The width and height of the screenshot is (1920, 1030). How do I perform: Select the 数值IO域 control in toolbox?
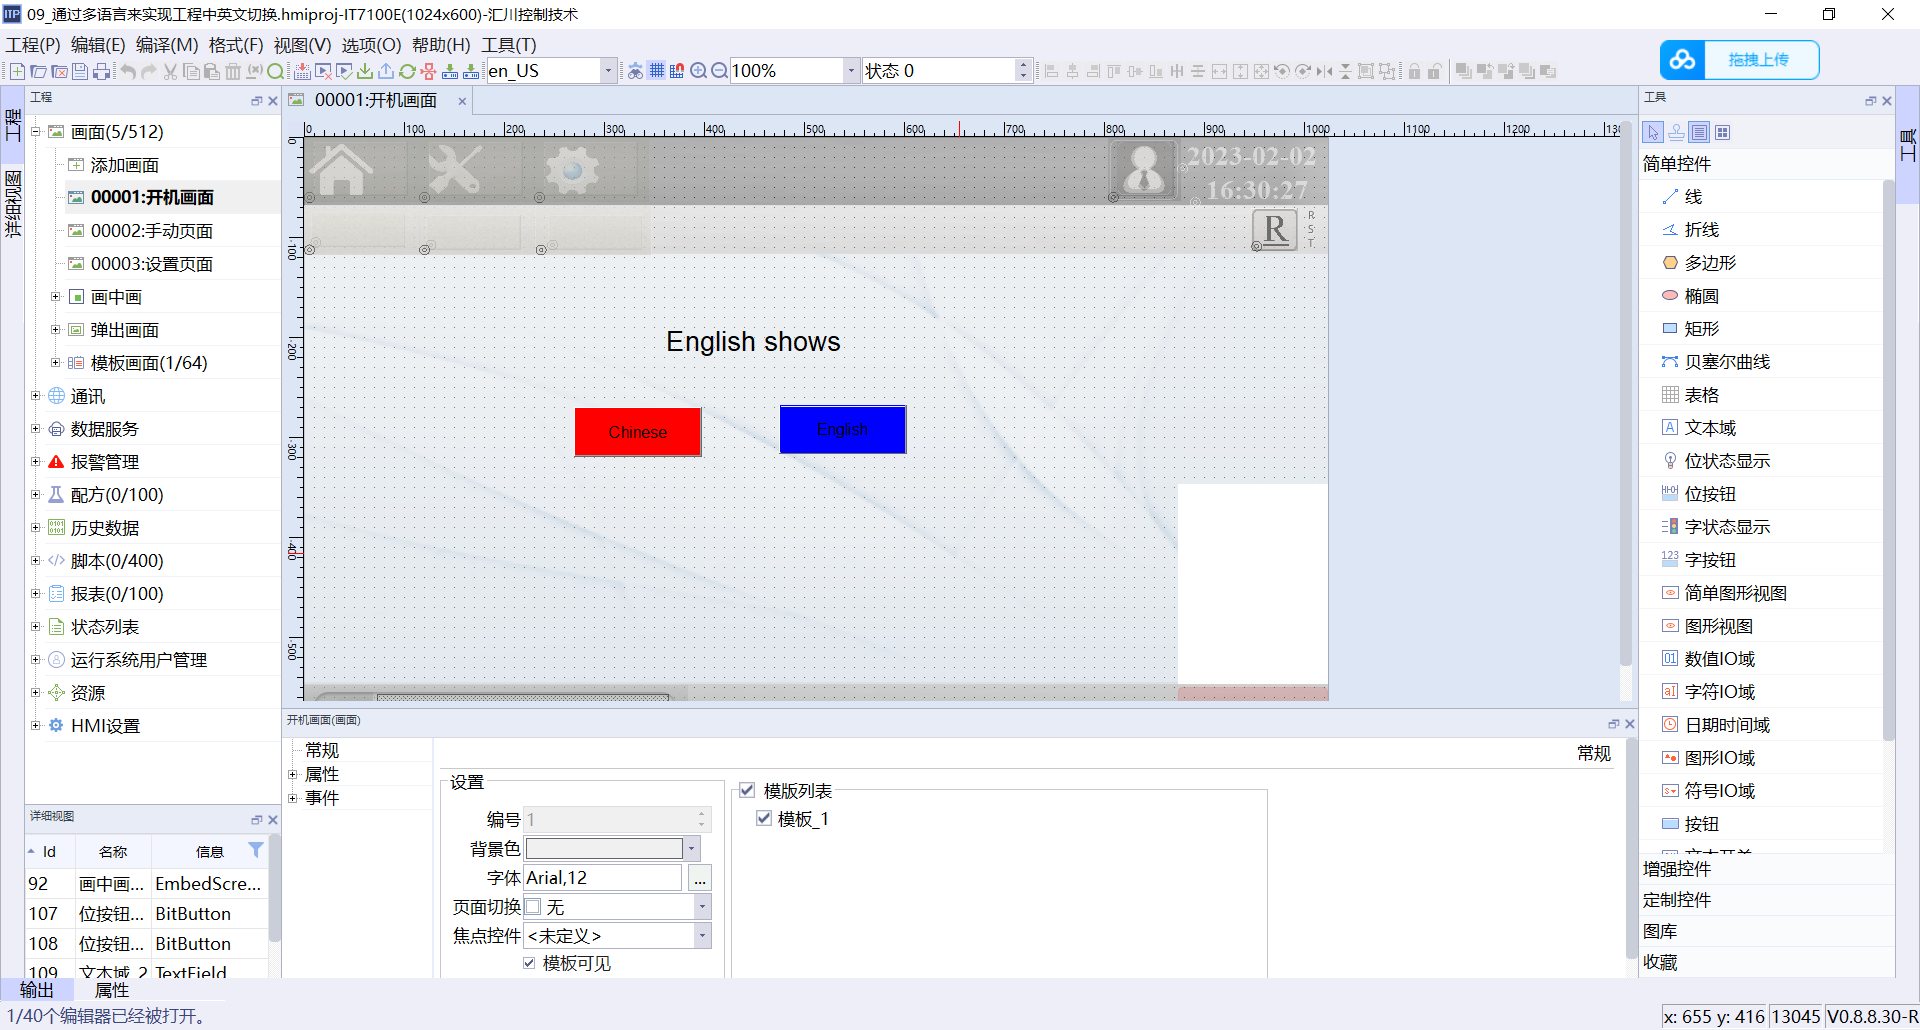[x=1719, y=659]
